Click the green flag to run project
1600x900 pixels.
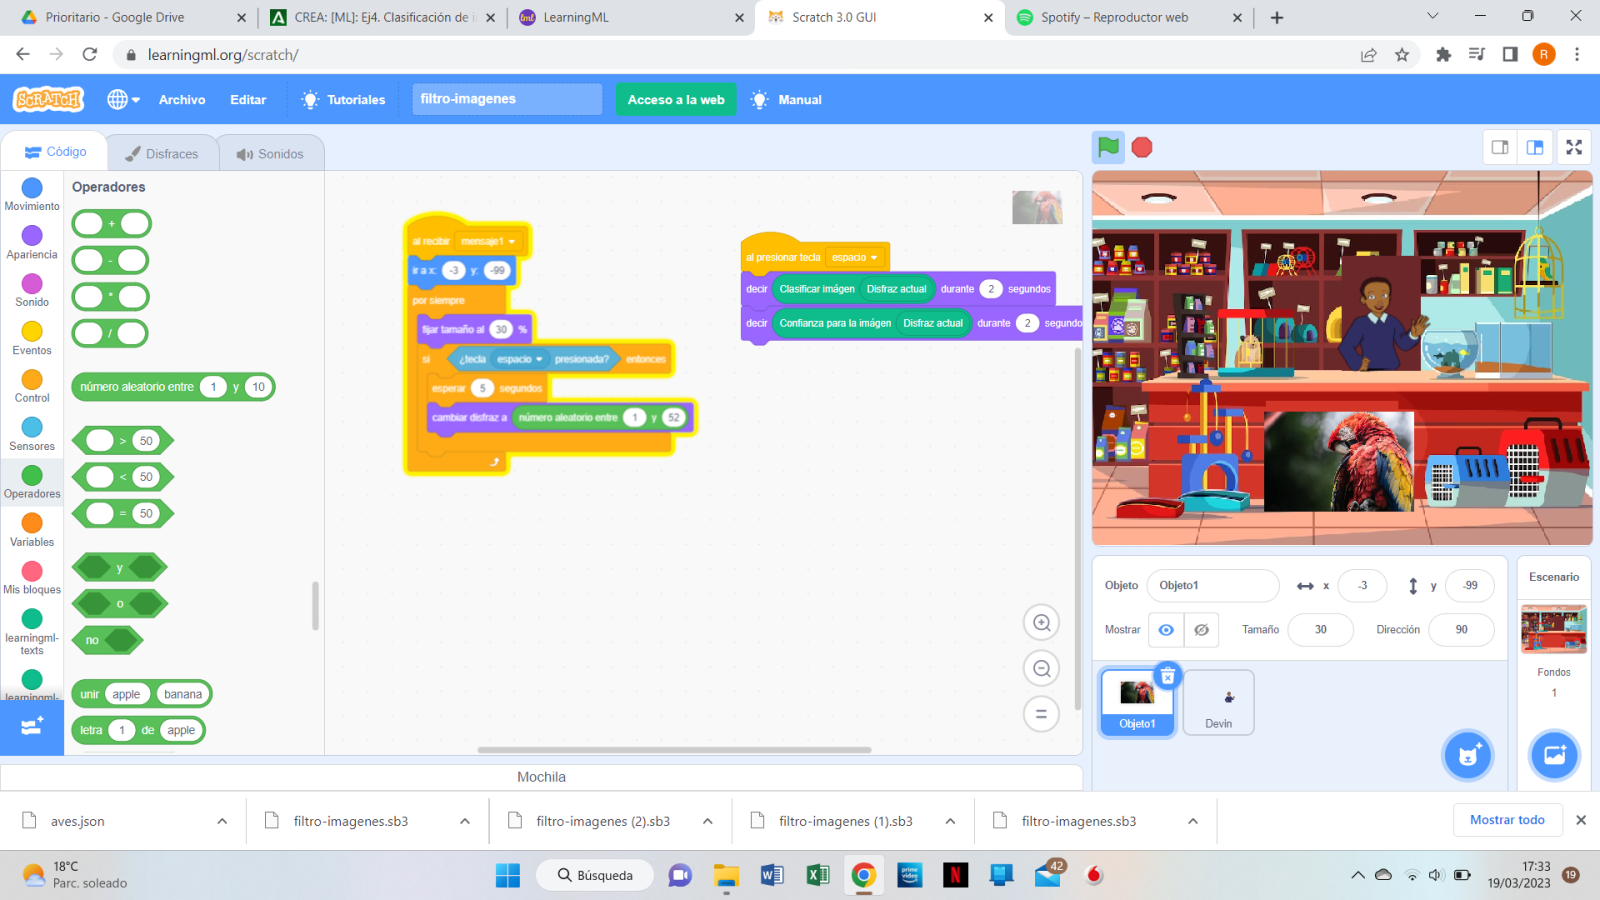tap(1108, 147)
